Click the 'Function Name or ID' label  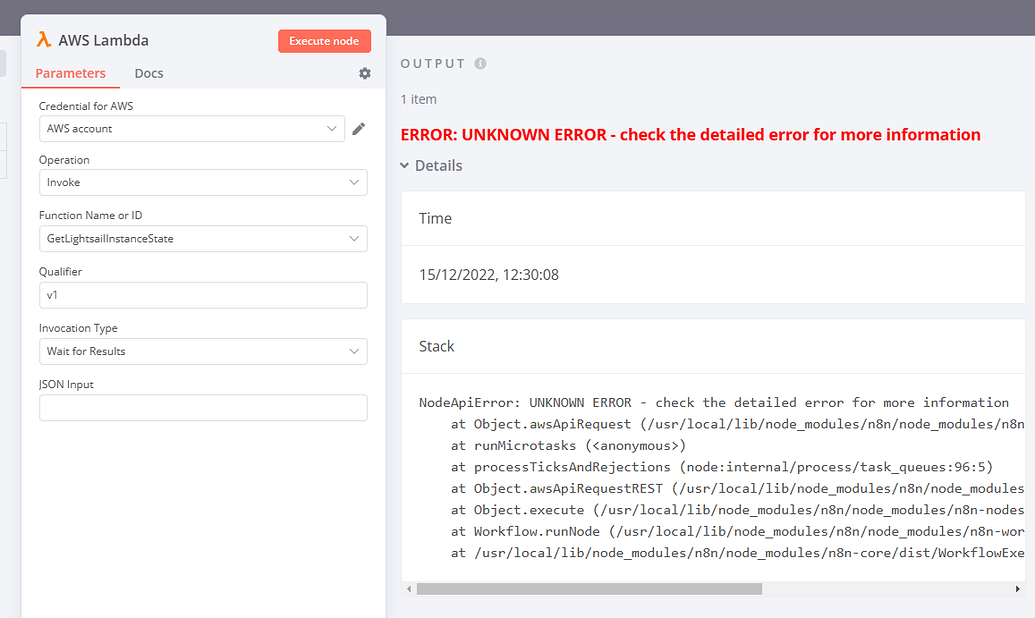(x=90, y=215)
